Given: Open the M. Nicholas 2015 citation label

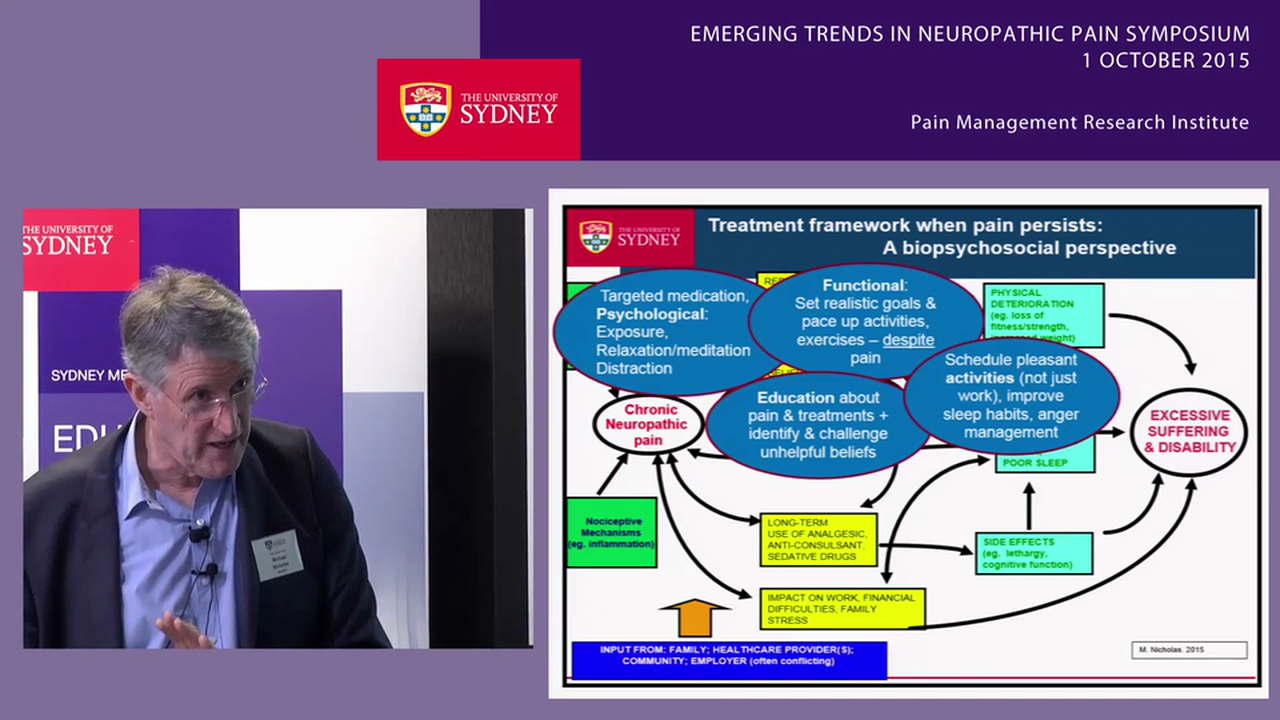Looking at the screenshot, I should (1188, 649).
